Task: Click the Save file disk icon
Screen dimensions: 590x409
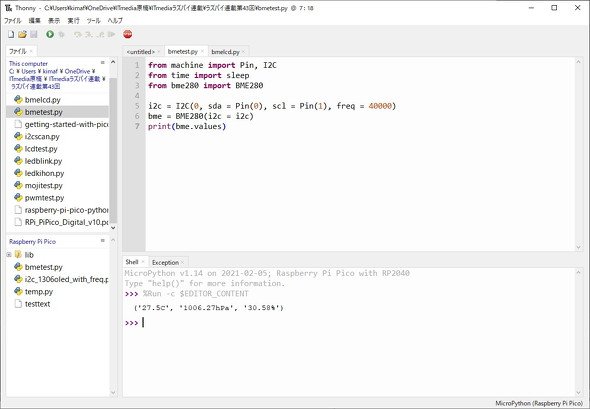Action: (34, 35)
